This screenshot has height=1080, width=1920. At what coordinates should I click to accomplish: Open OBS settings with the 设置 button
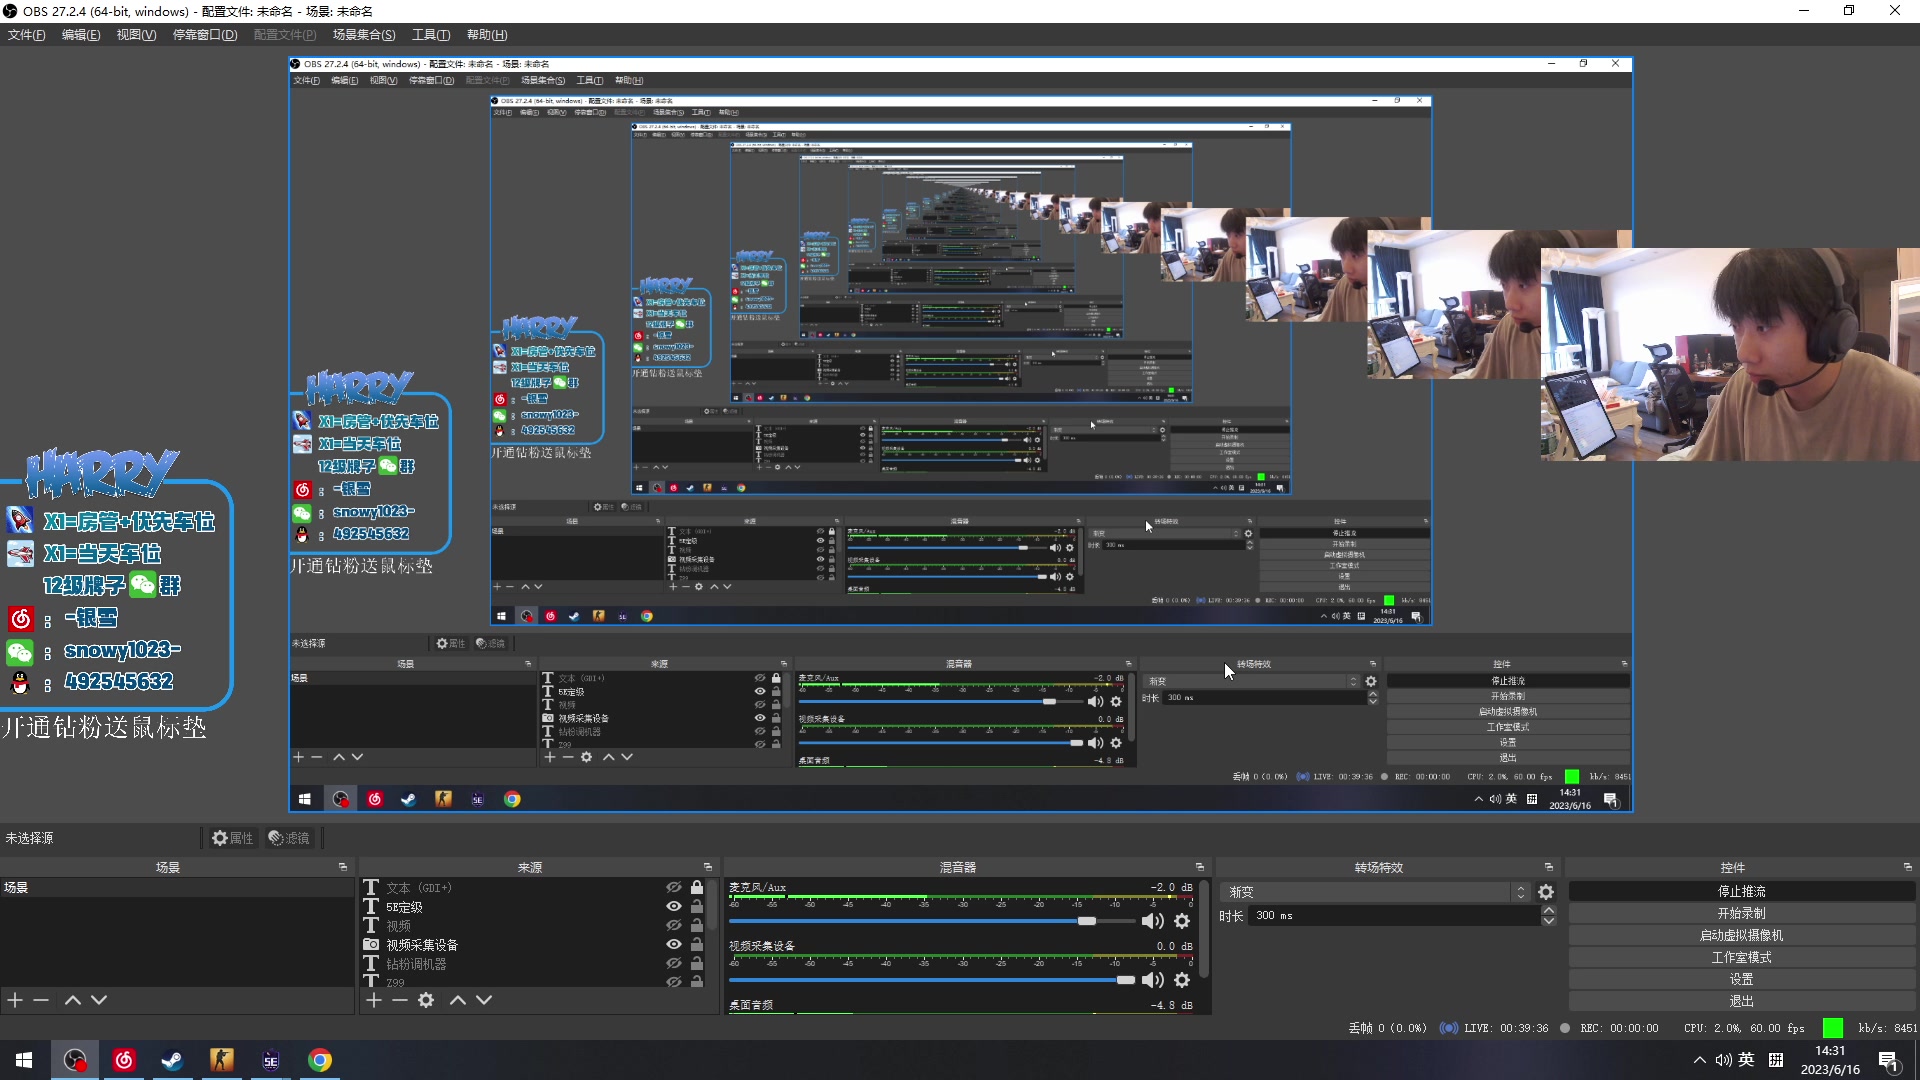pos(1741,979)
